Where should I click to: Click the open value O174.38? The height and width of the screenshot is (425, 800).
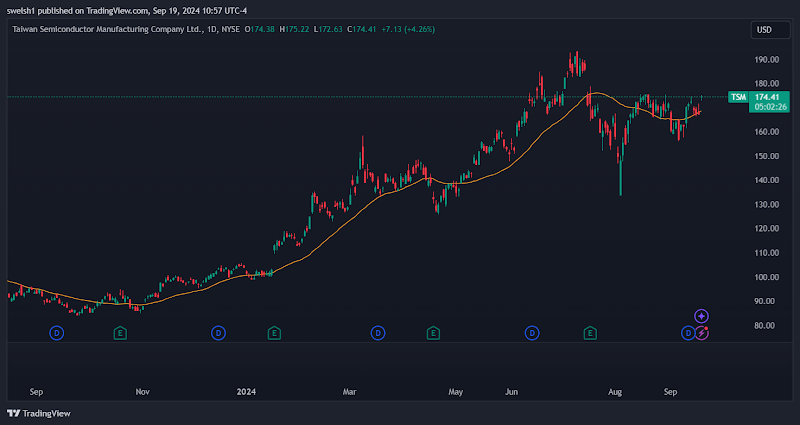click(x=260, y=30)
